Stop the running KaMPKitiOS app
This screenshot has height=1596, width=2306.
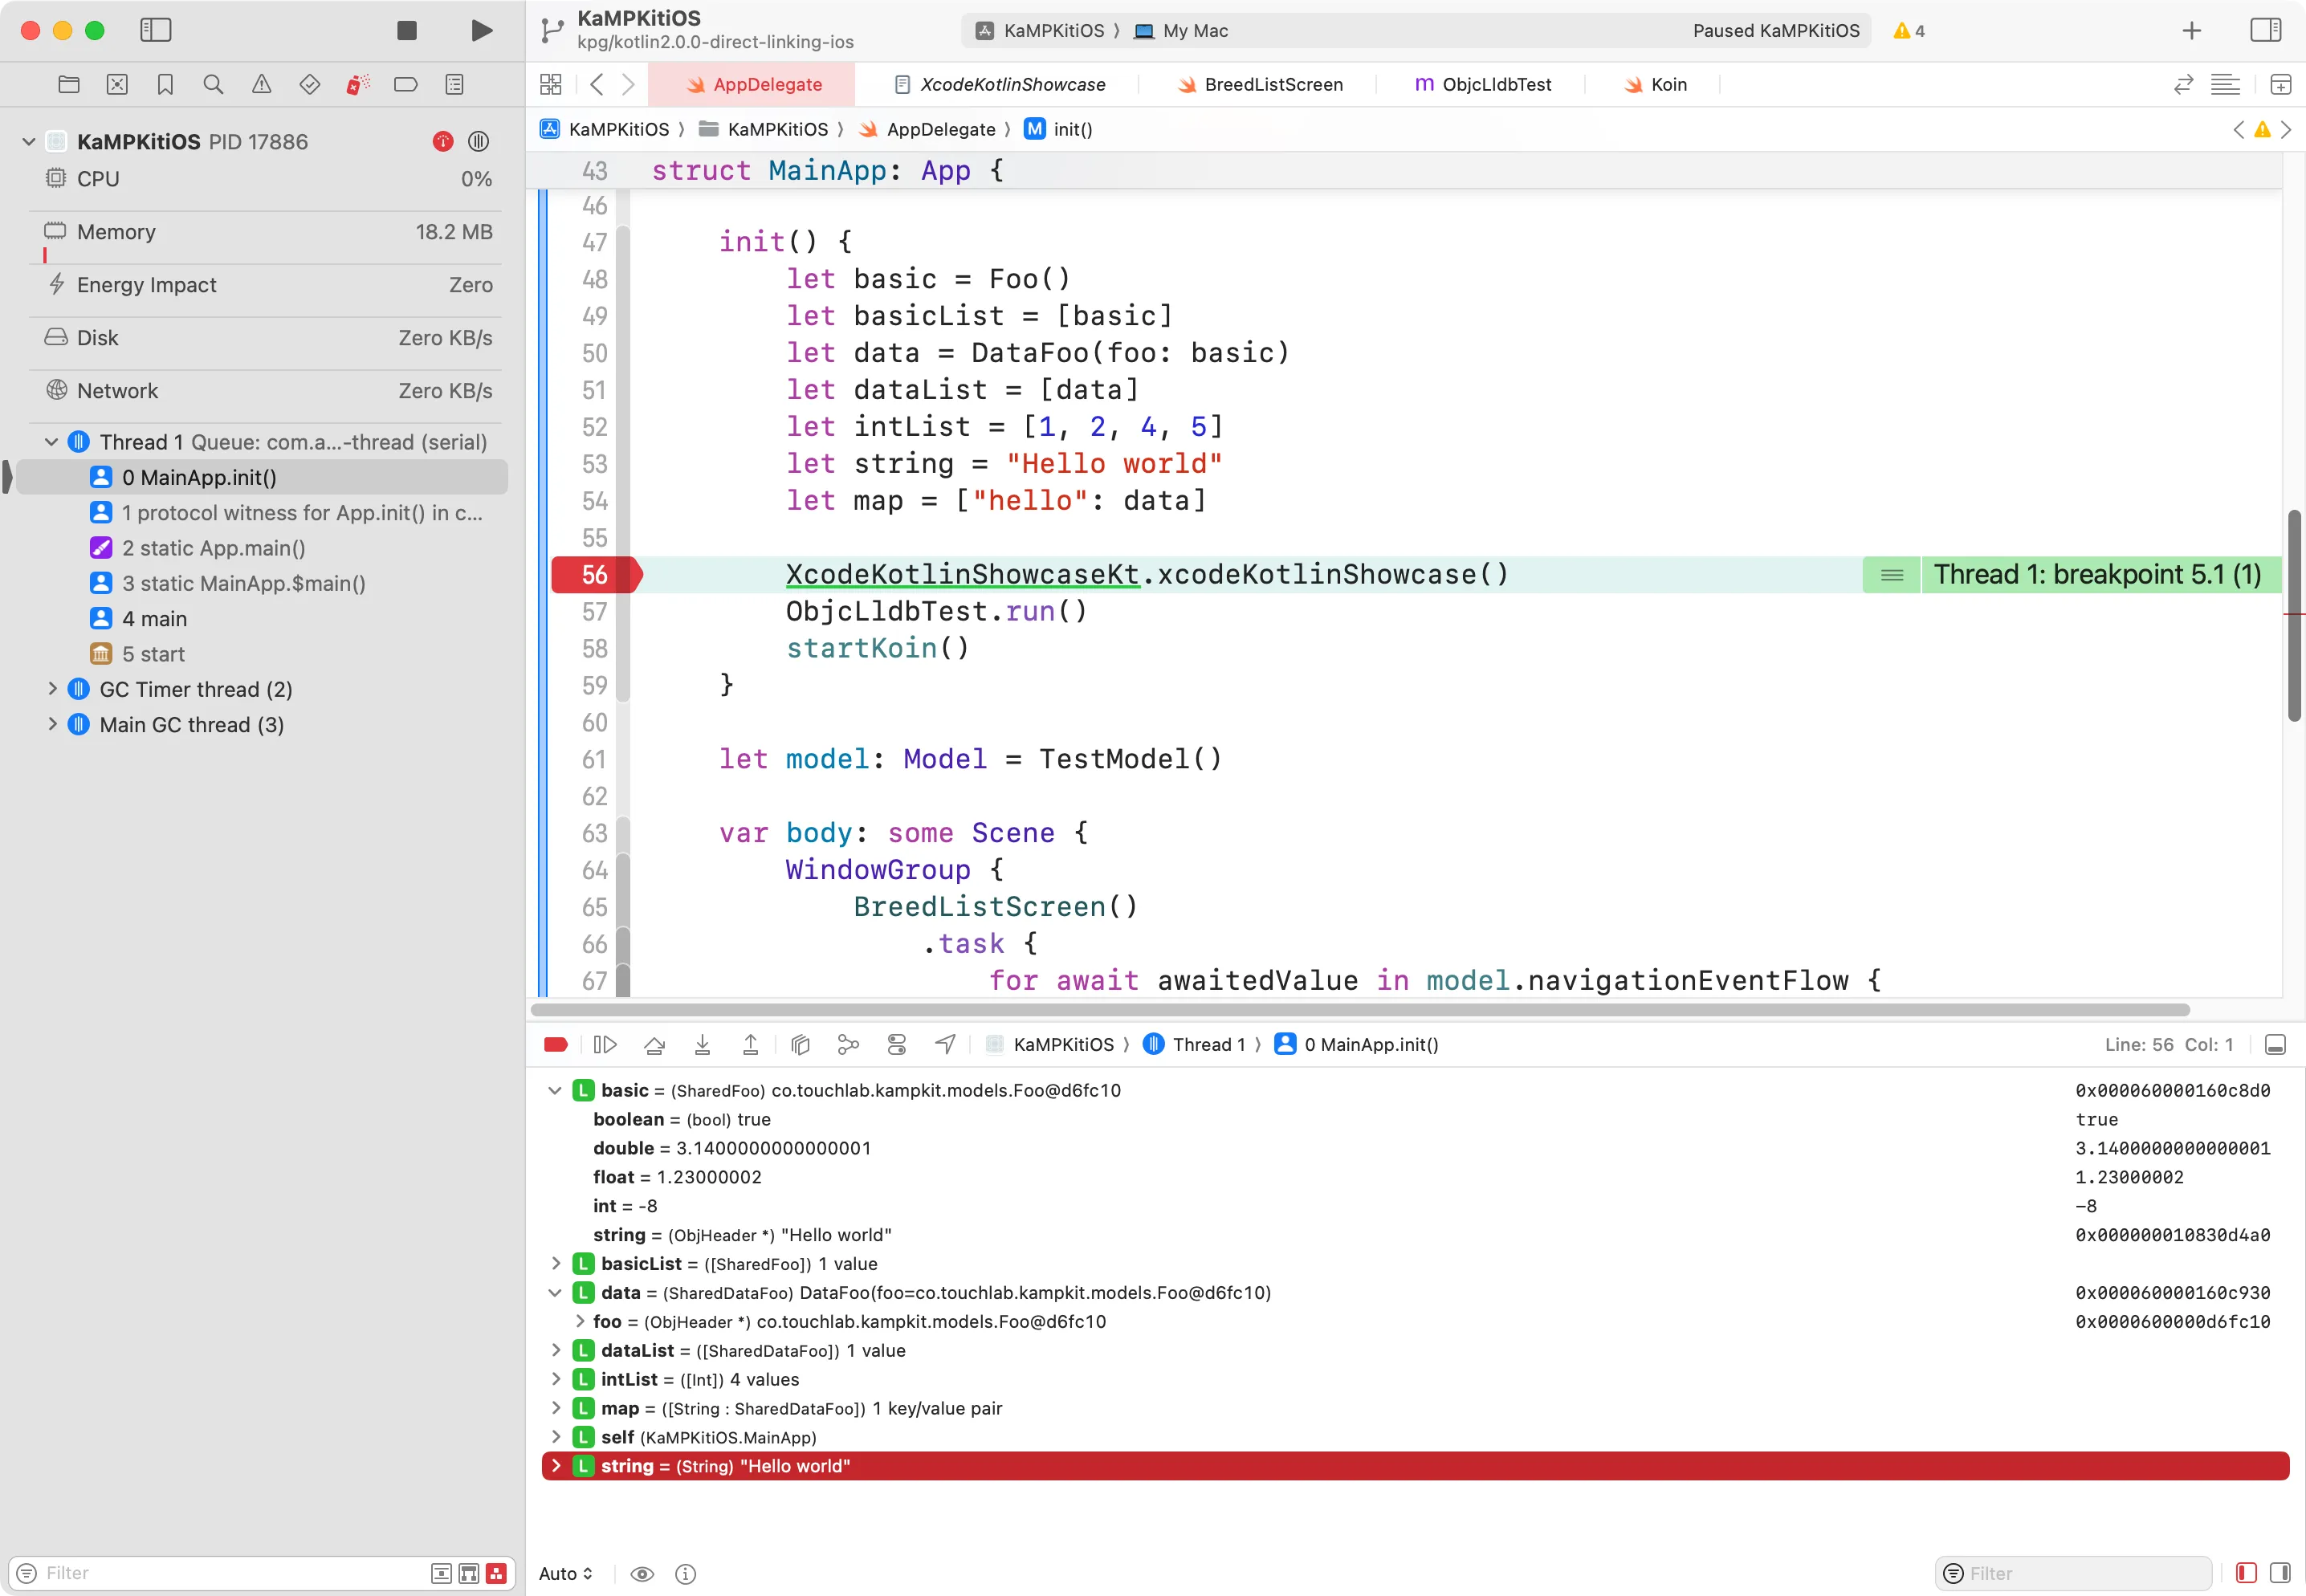tap(406, 30)
